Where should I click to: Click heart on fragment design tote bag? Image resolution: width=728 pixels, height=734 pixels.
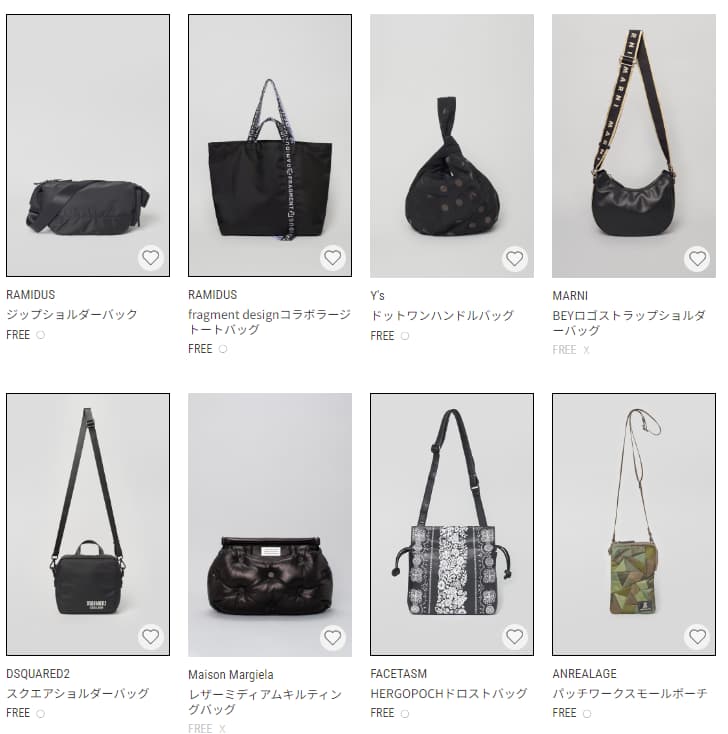coord(332,258)
